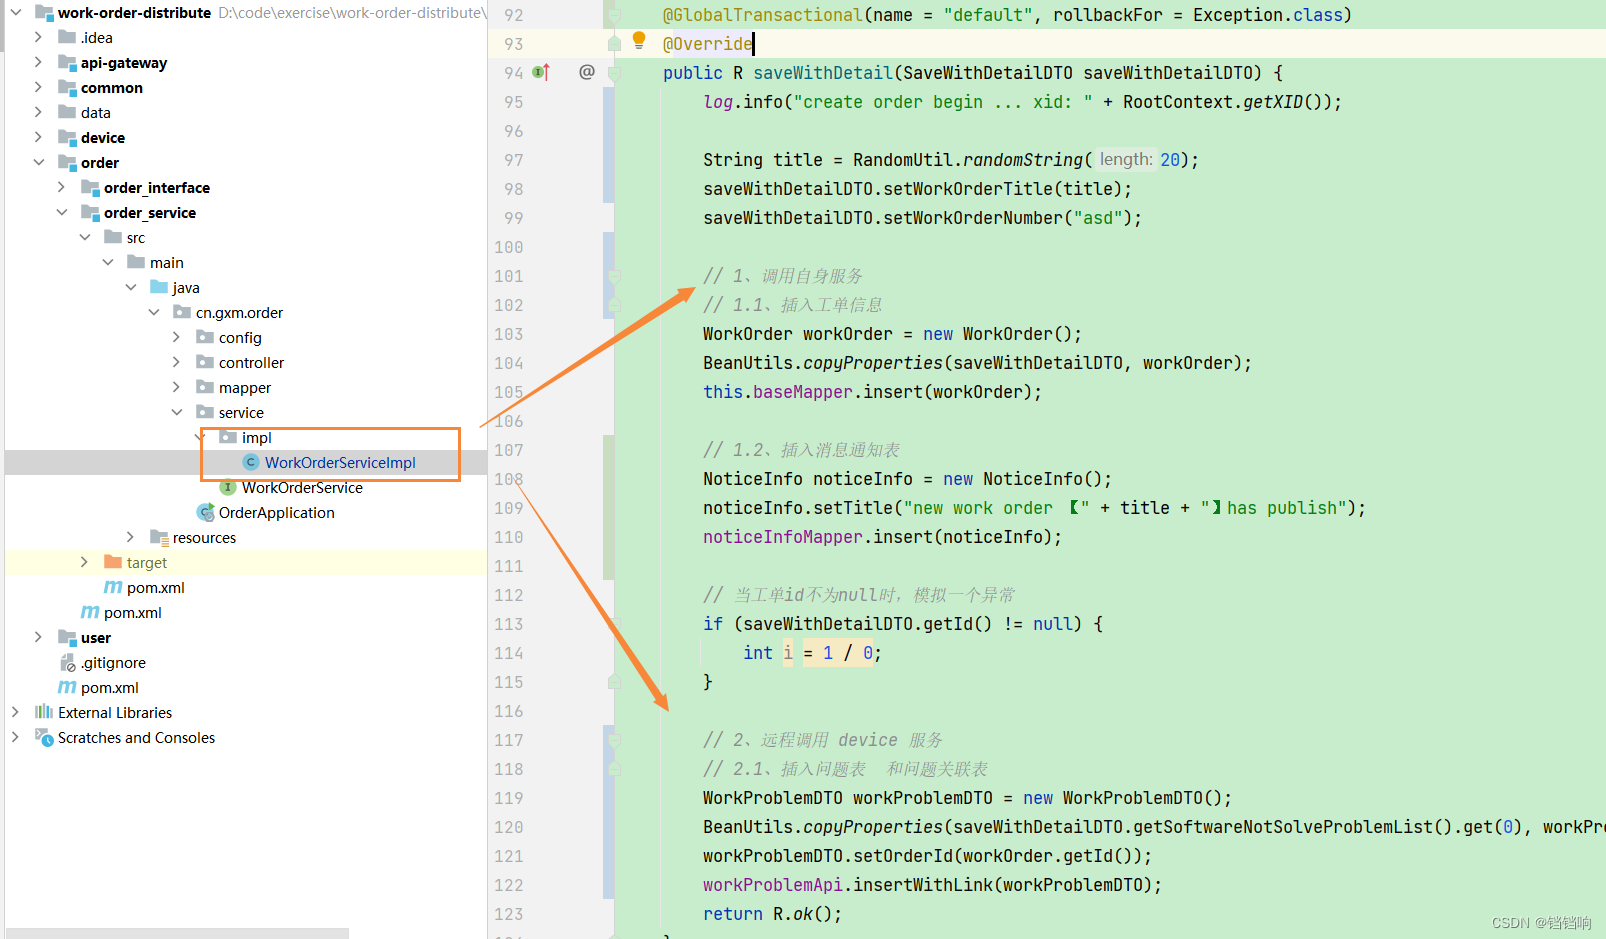
Task: Click the OrderApplication class icon
Action: [206, 512]
